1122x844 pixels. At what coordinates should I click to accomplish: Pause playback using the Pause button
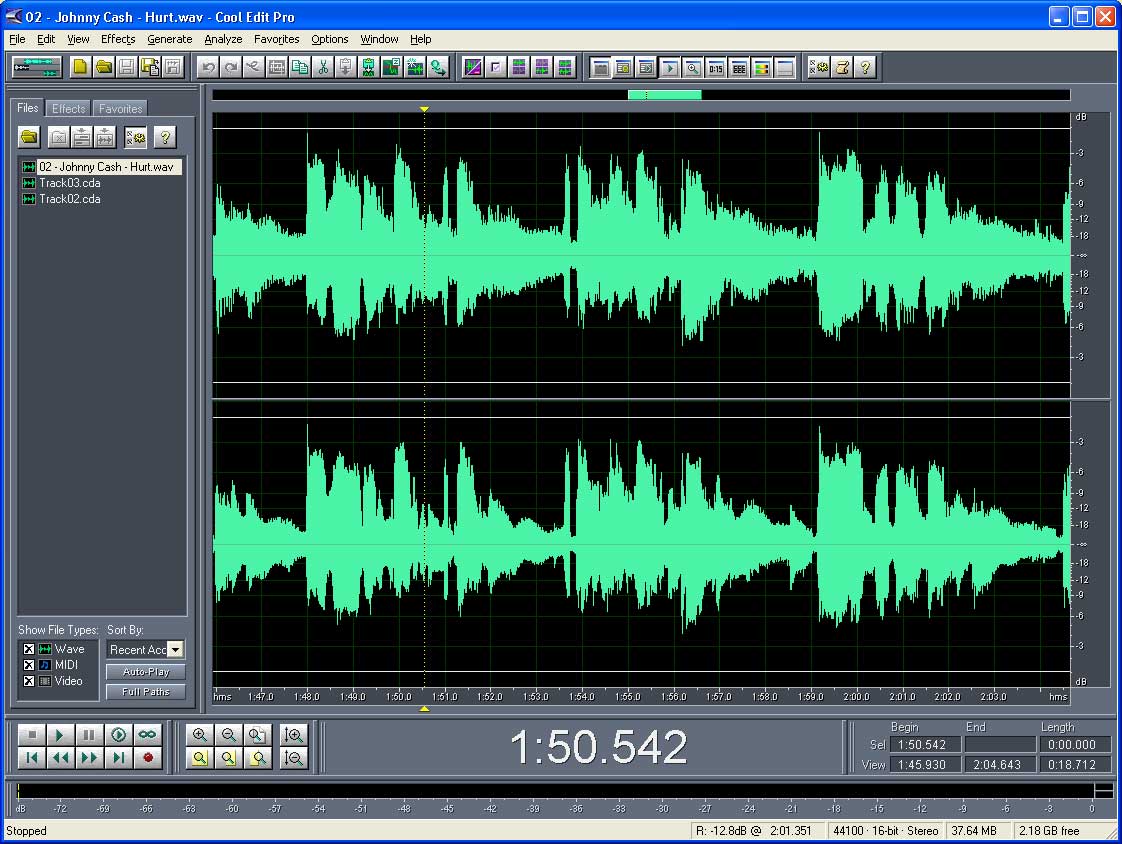(89, 734)
